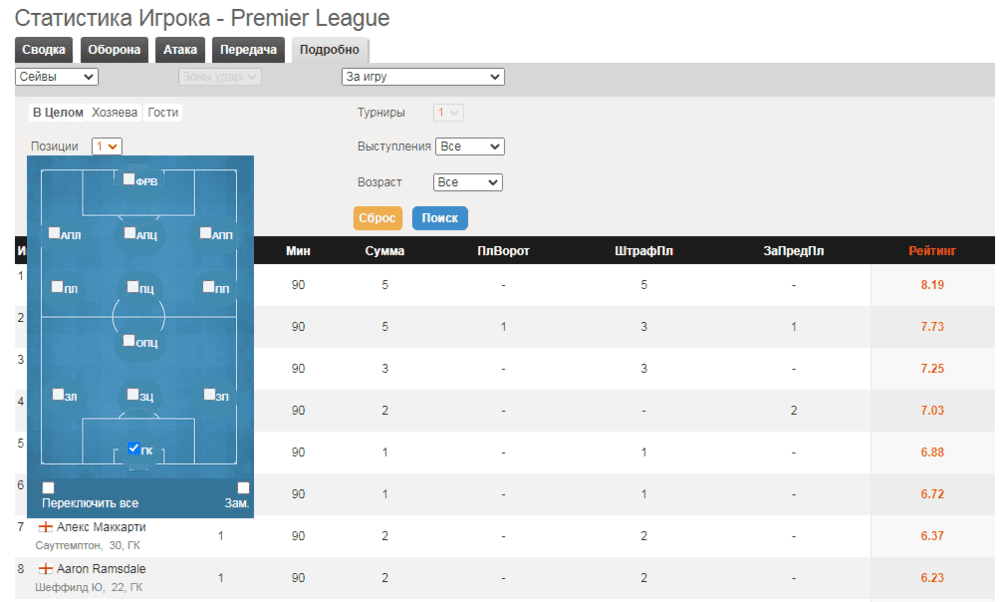Open the Сейвы statistic dropdown

(x=57, y=77)
